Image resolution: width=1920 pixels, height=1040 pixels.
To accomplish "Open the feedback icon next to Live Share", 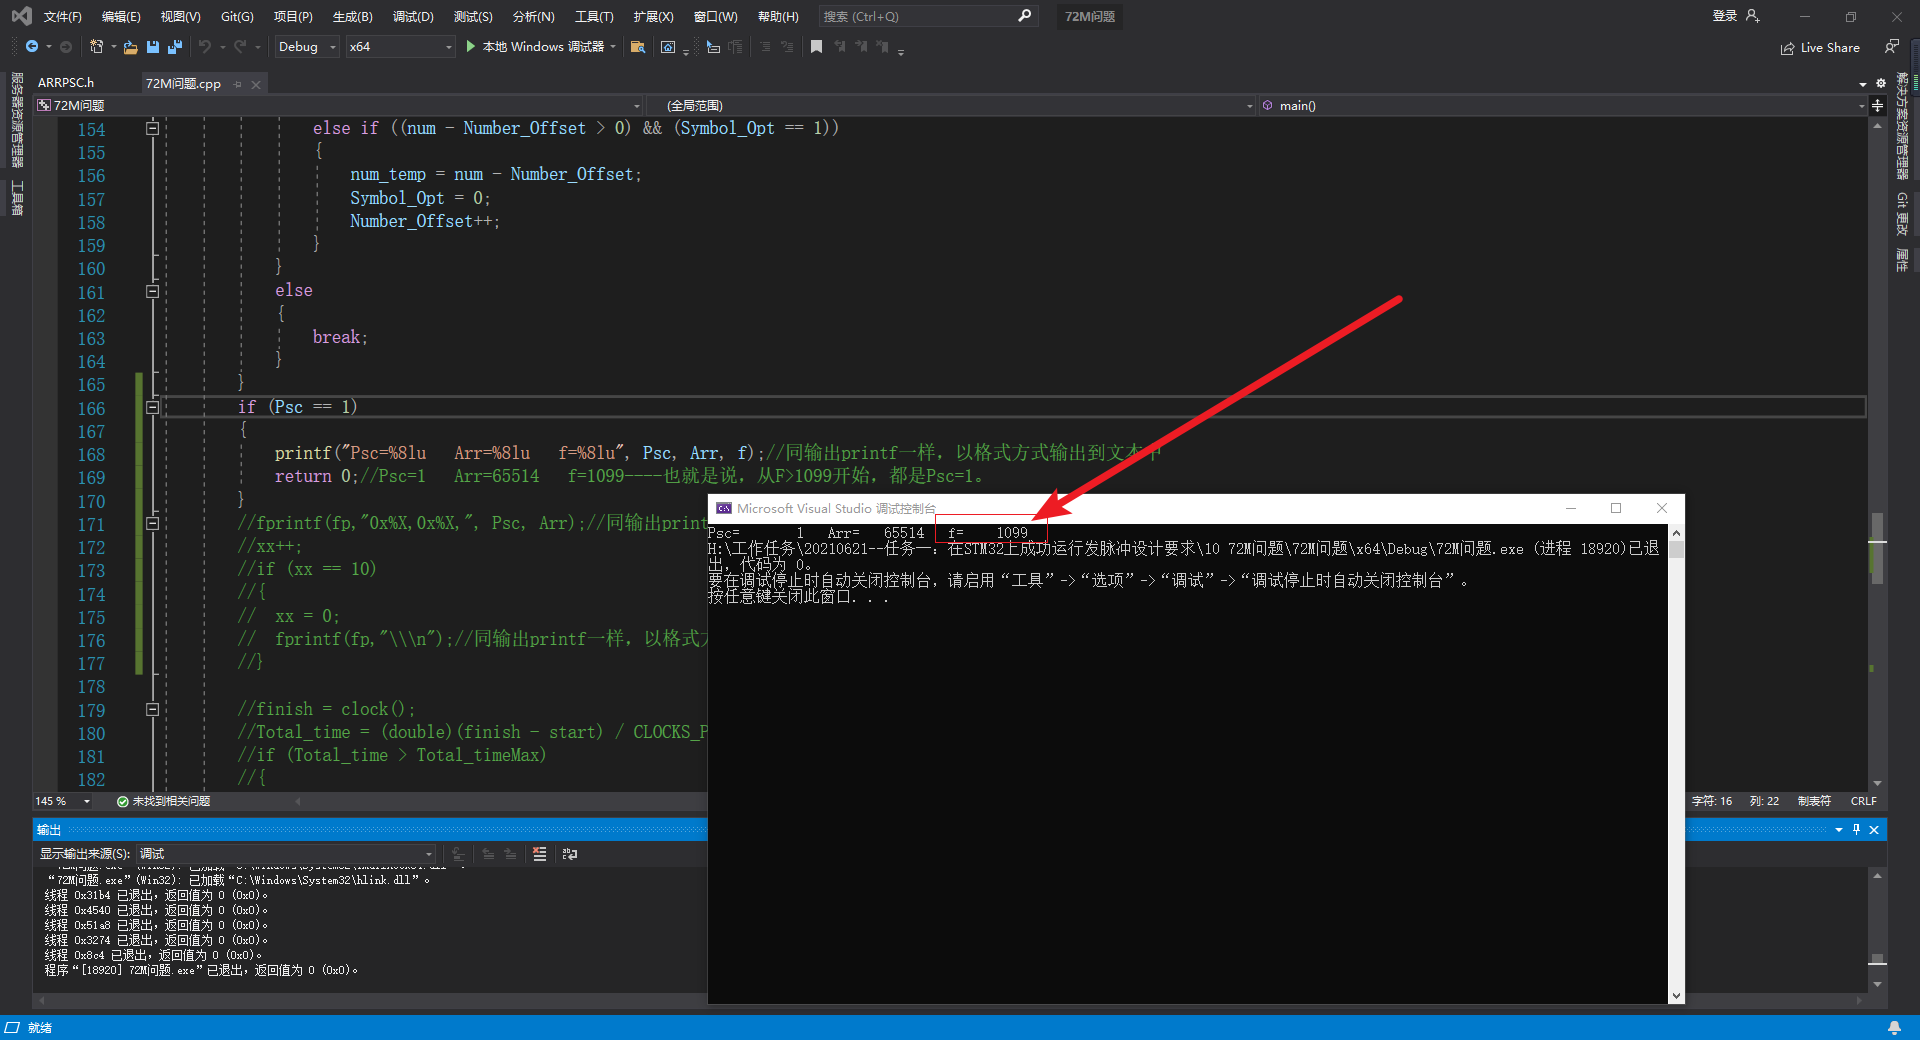I will pos(1891,47).
